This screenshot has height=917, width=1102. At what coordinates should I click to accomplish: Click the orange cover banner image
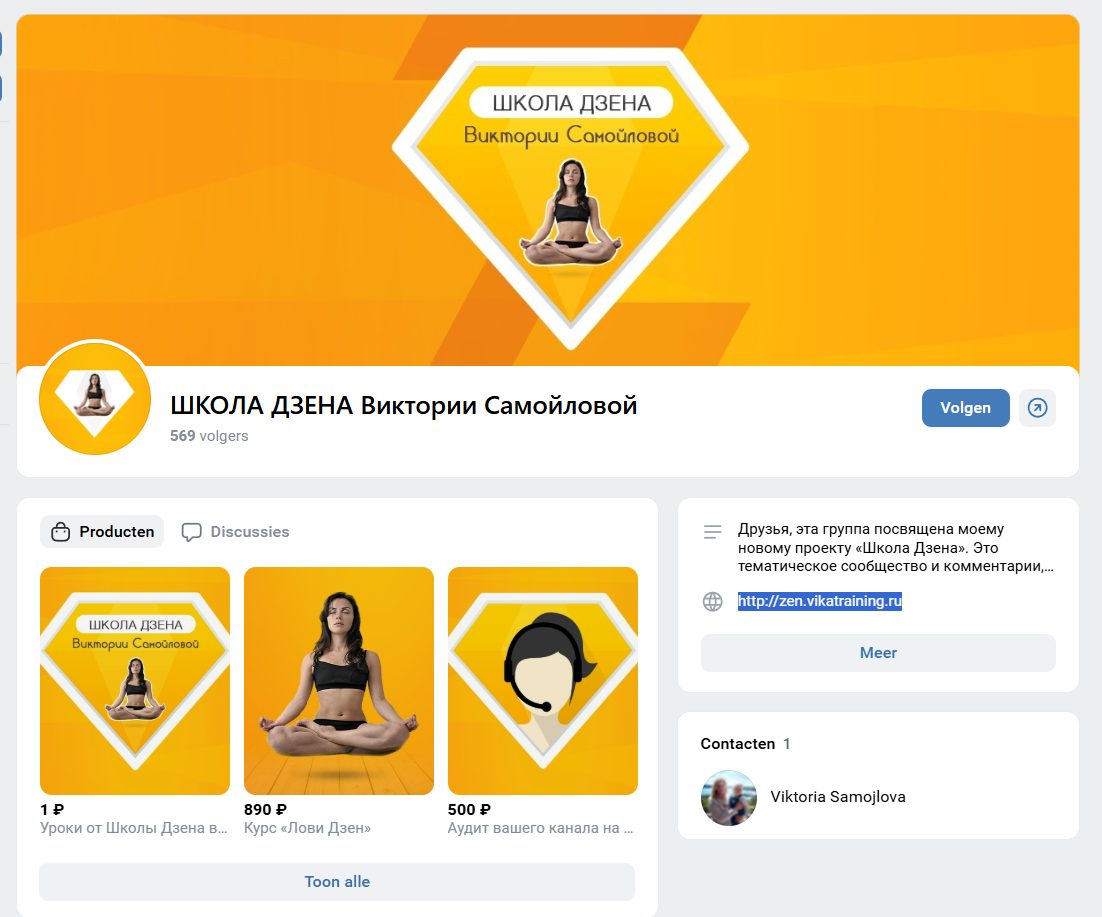(548, 190)
